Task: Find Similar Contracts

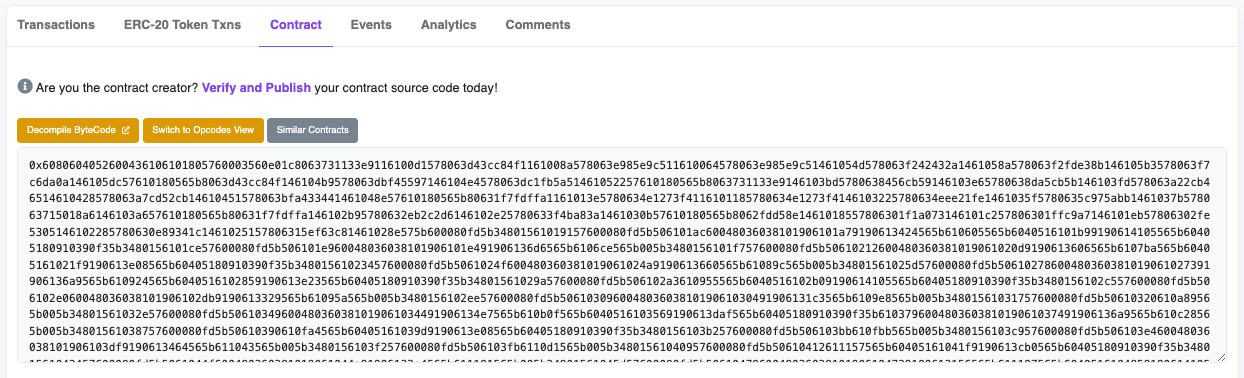Action: 312,130
